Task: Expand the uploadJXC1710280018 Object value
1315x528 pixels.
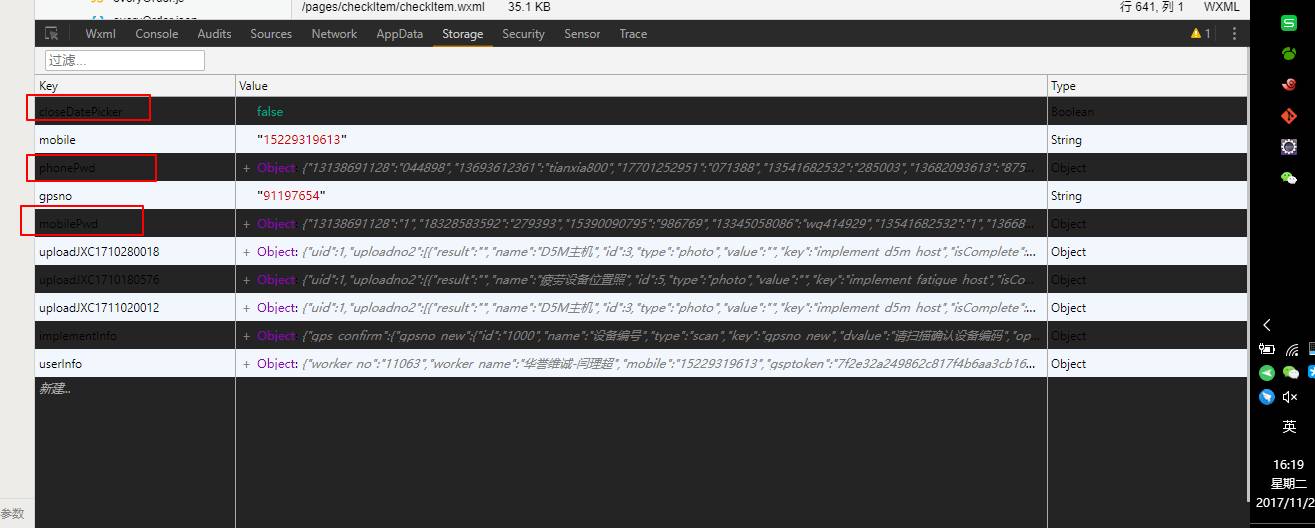Action: point(246,252)
